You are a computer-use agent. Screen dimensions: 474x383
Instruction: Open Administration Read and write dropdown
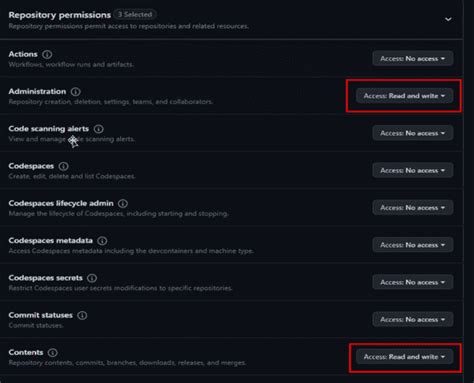click(x=404, y=96)
